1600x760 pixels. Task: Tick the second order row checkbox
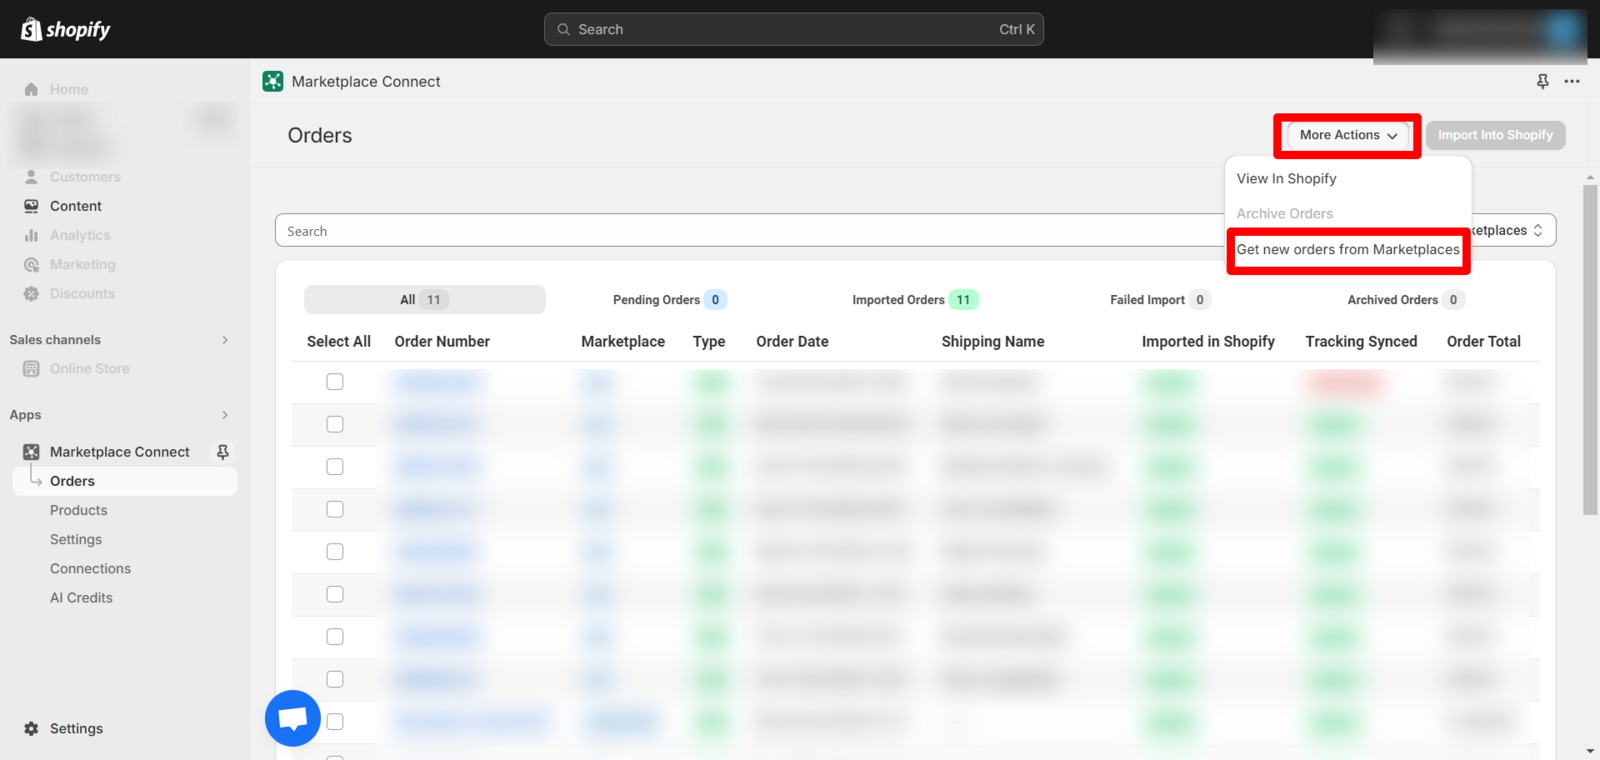tap(335, 424)
